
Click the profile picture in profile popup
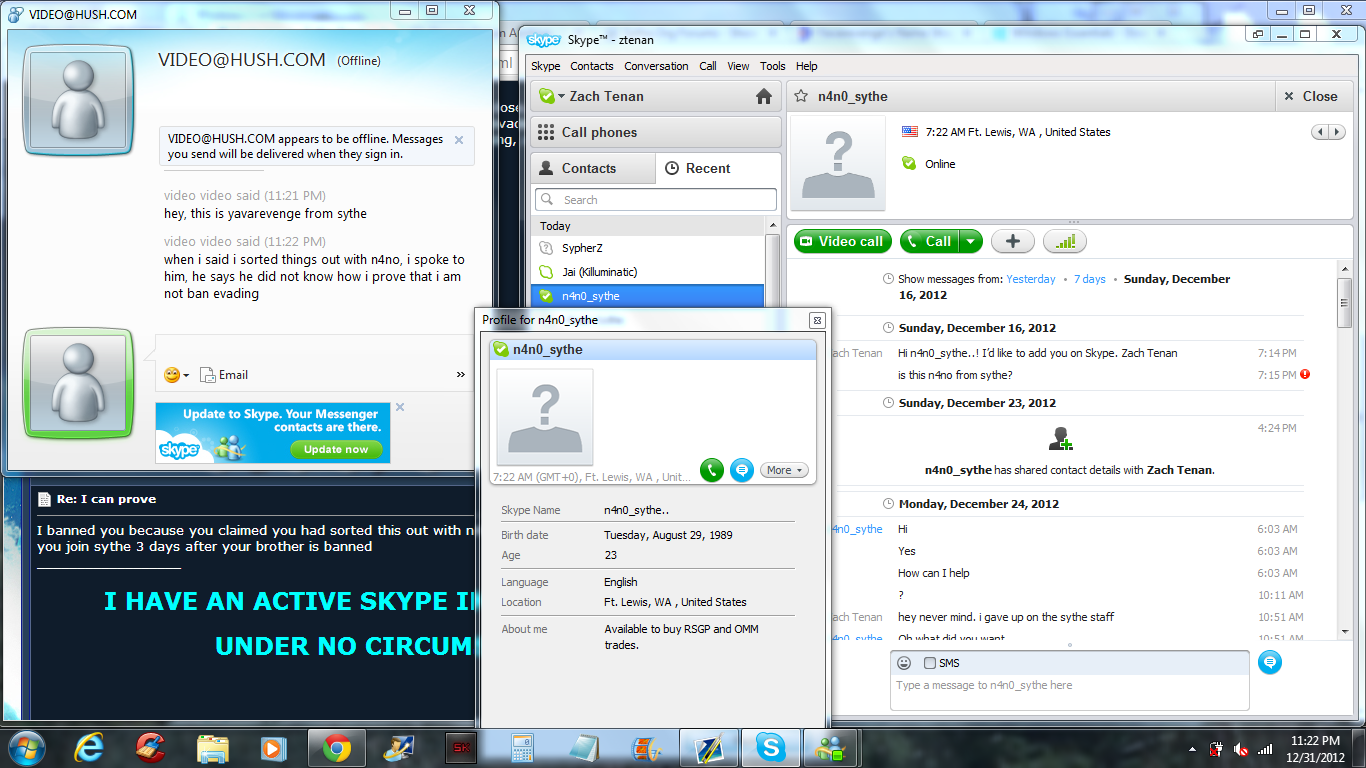tap(545, 416)
